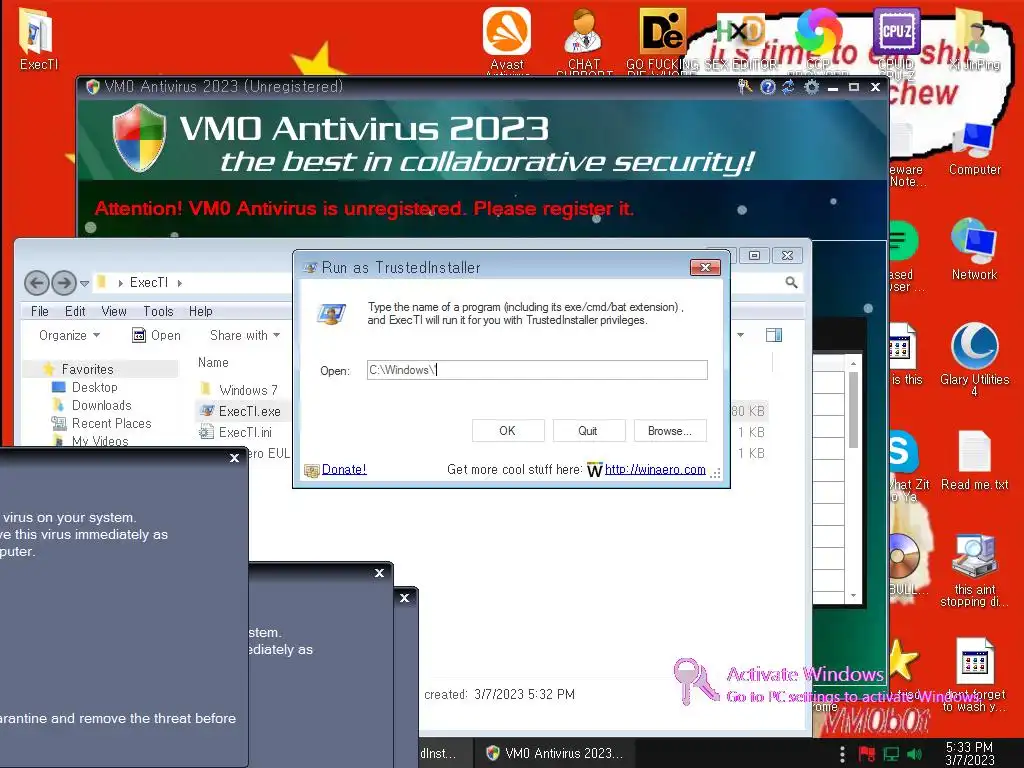Click scrollbar down arrow in VM0 Antivirus list

click(x=853, y=595)
